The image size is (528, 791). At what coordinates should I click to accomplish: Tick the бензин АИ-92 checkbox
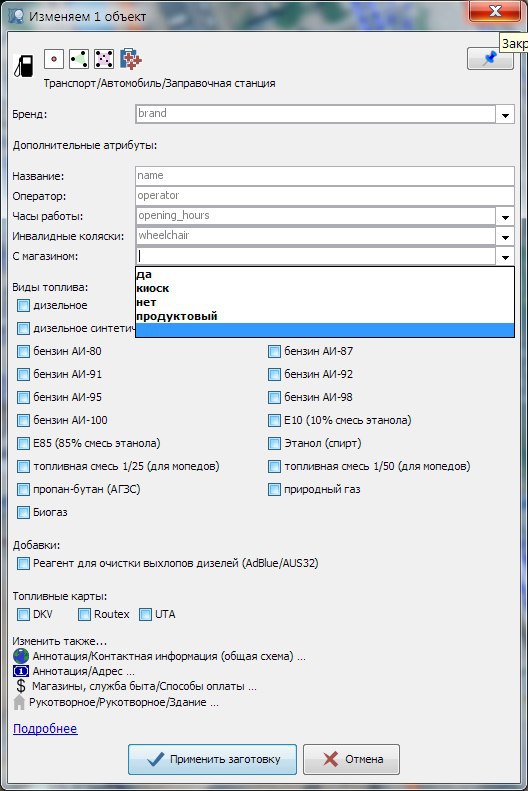coord(274,374)
